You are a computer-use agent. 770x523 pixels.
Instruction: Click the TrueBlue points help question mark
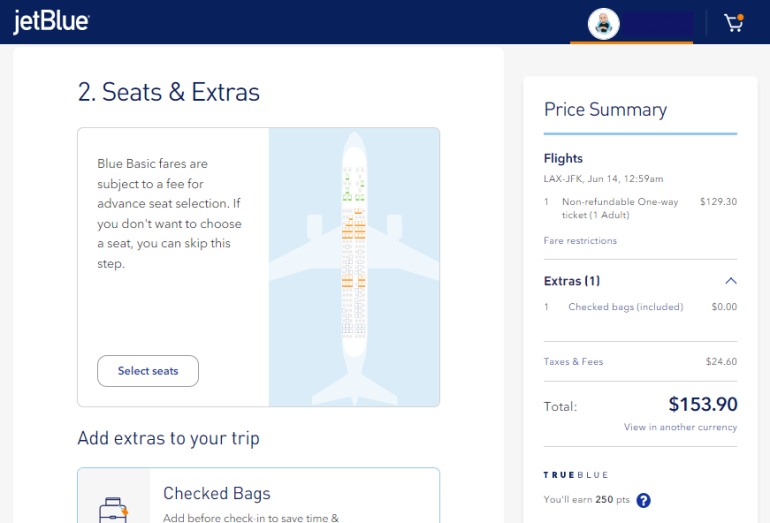pos(643,500)
